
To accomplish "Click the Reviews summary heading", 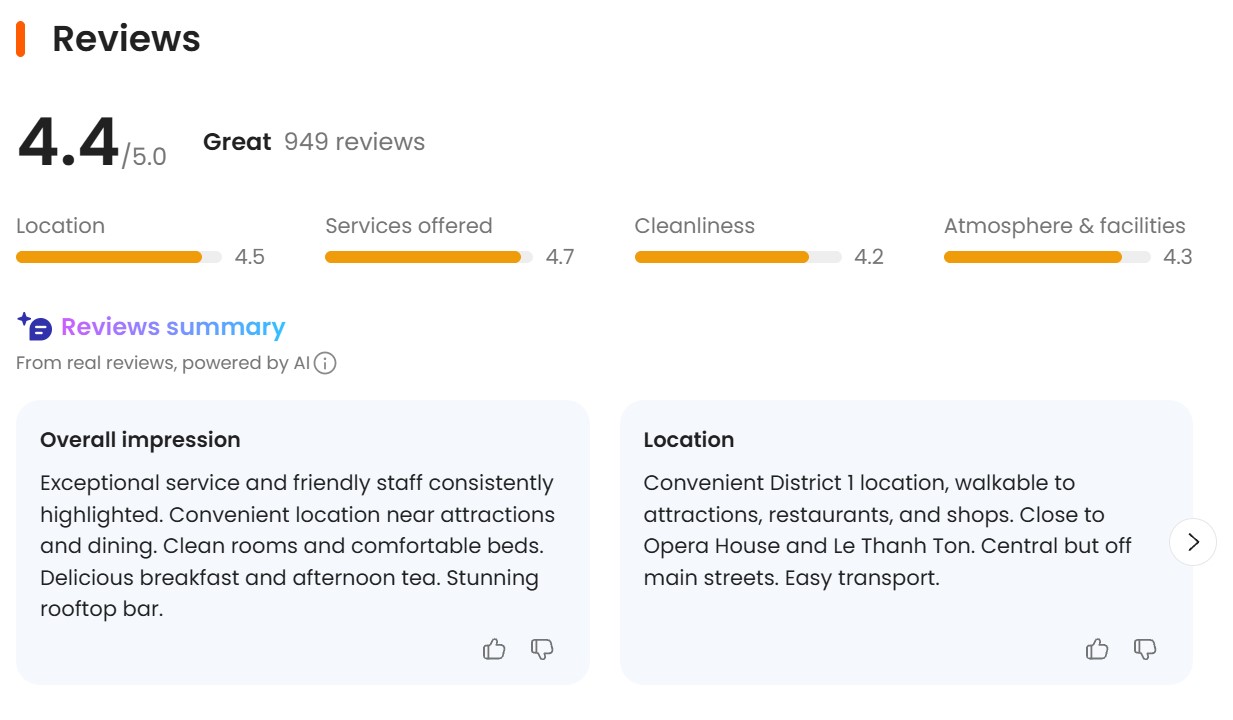I will click(x=173, y=327).
